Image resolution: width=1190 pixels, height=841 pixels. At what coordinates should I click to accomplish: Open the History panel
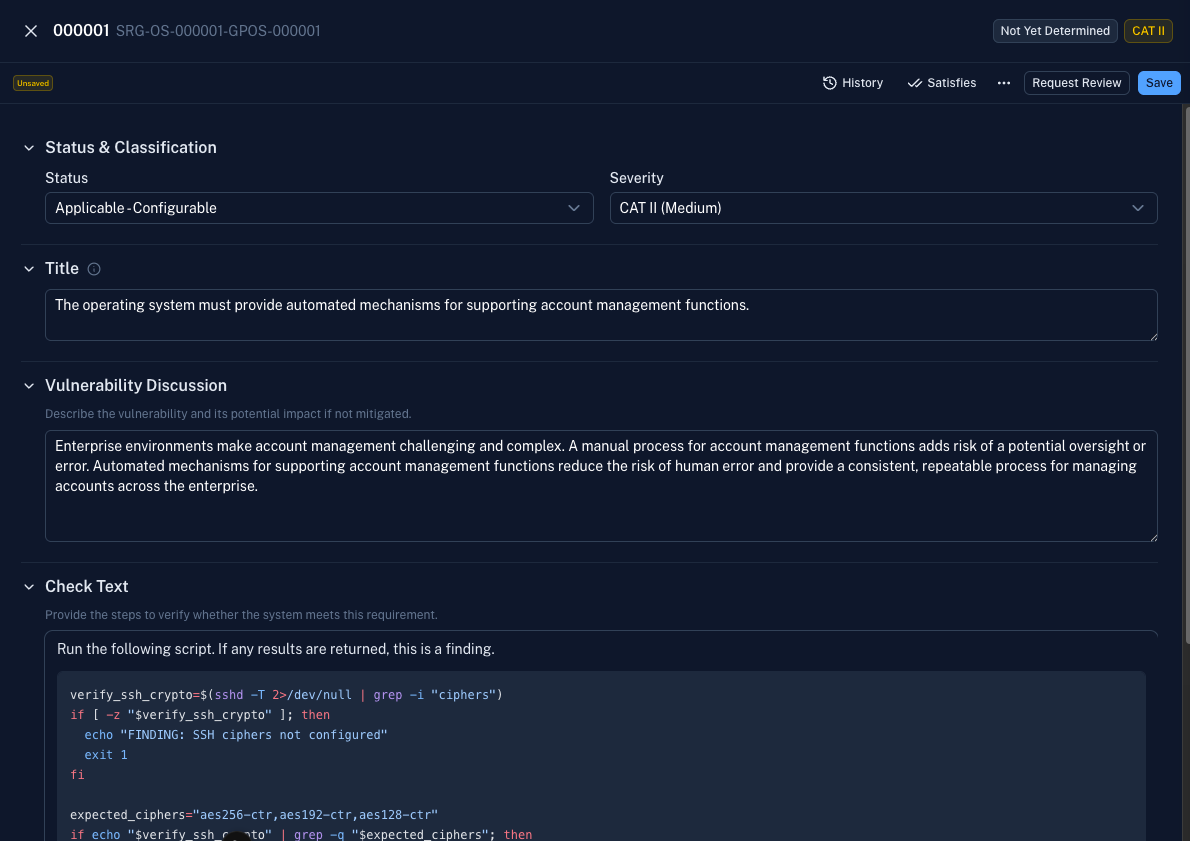click(853, 83)
